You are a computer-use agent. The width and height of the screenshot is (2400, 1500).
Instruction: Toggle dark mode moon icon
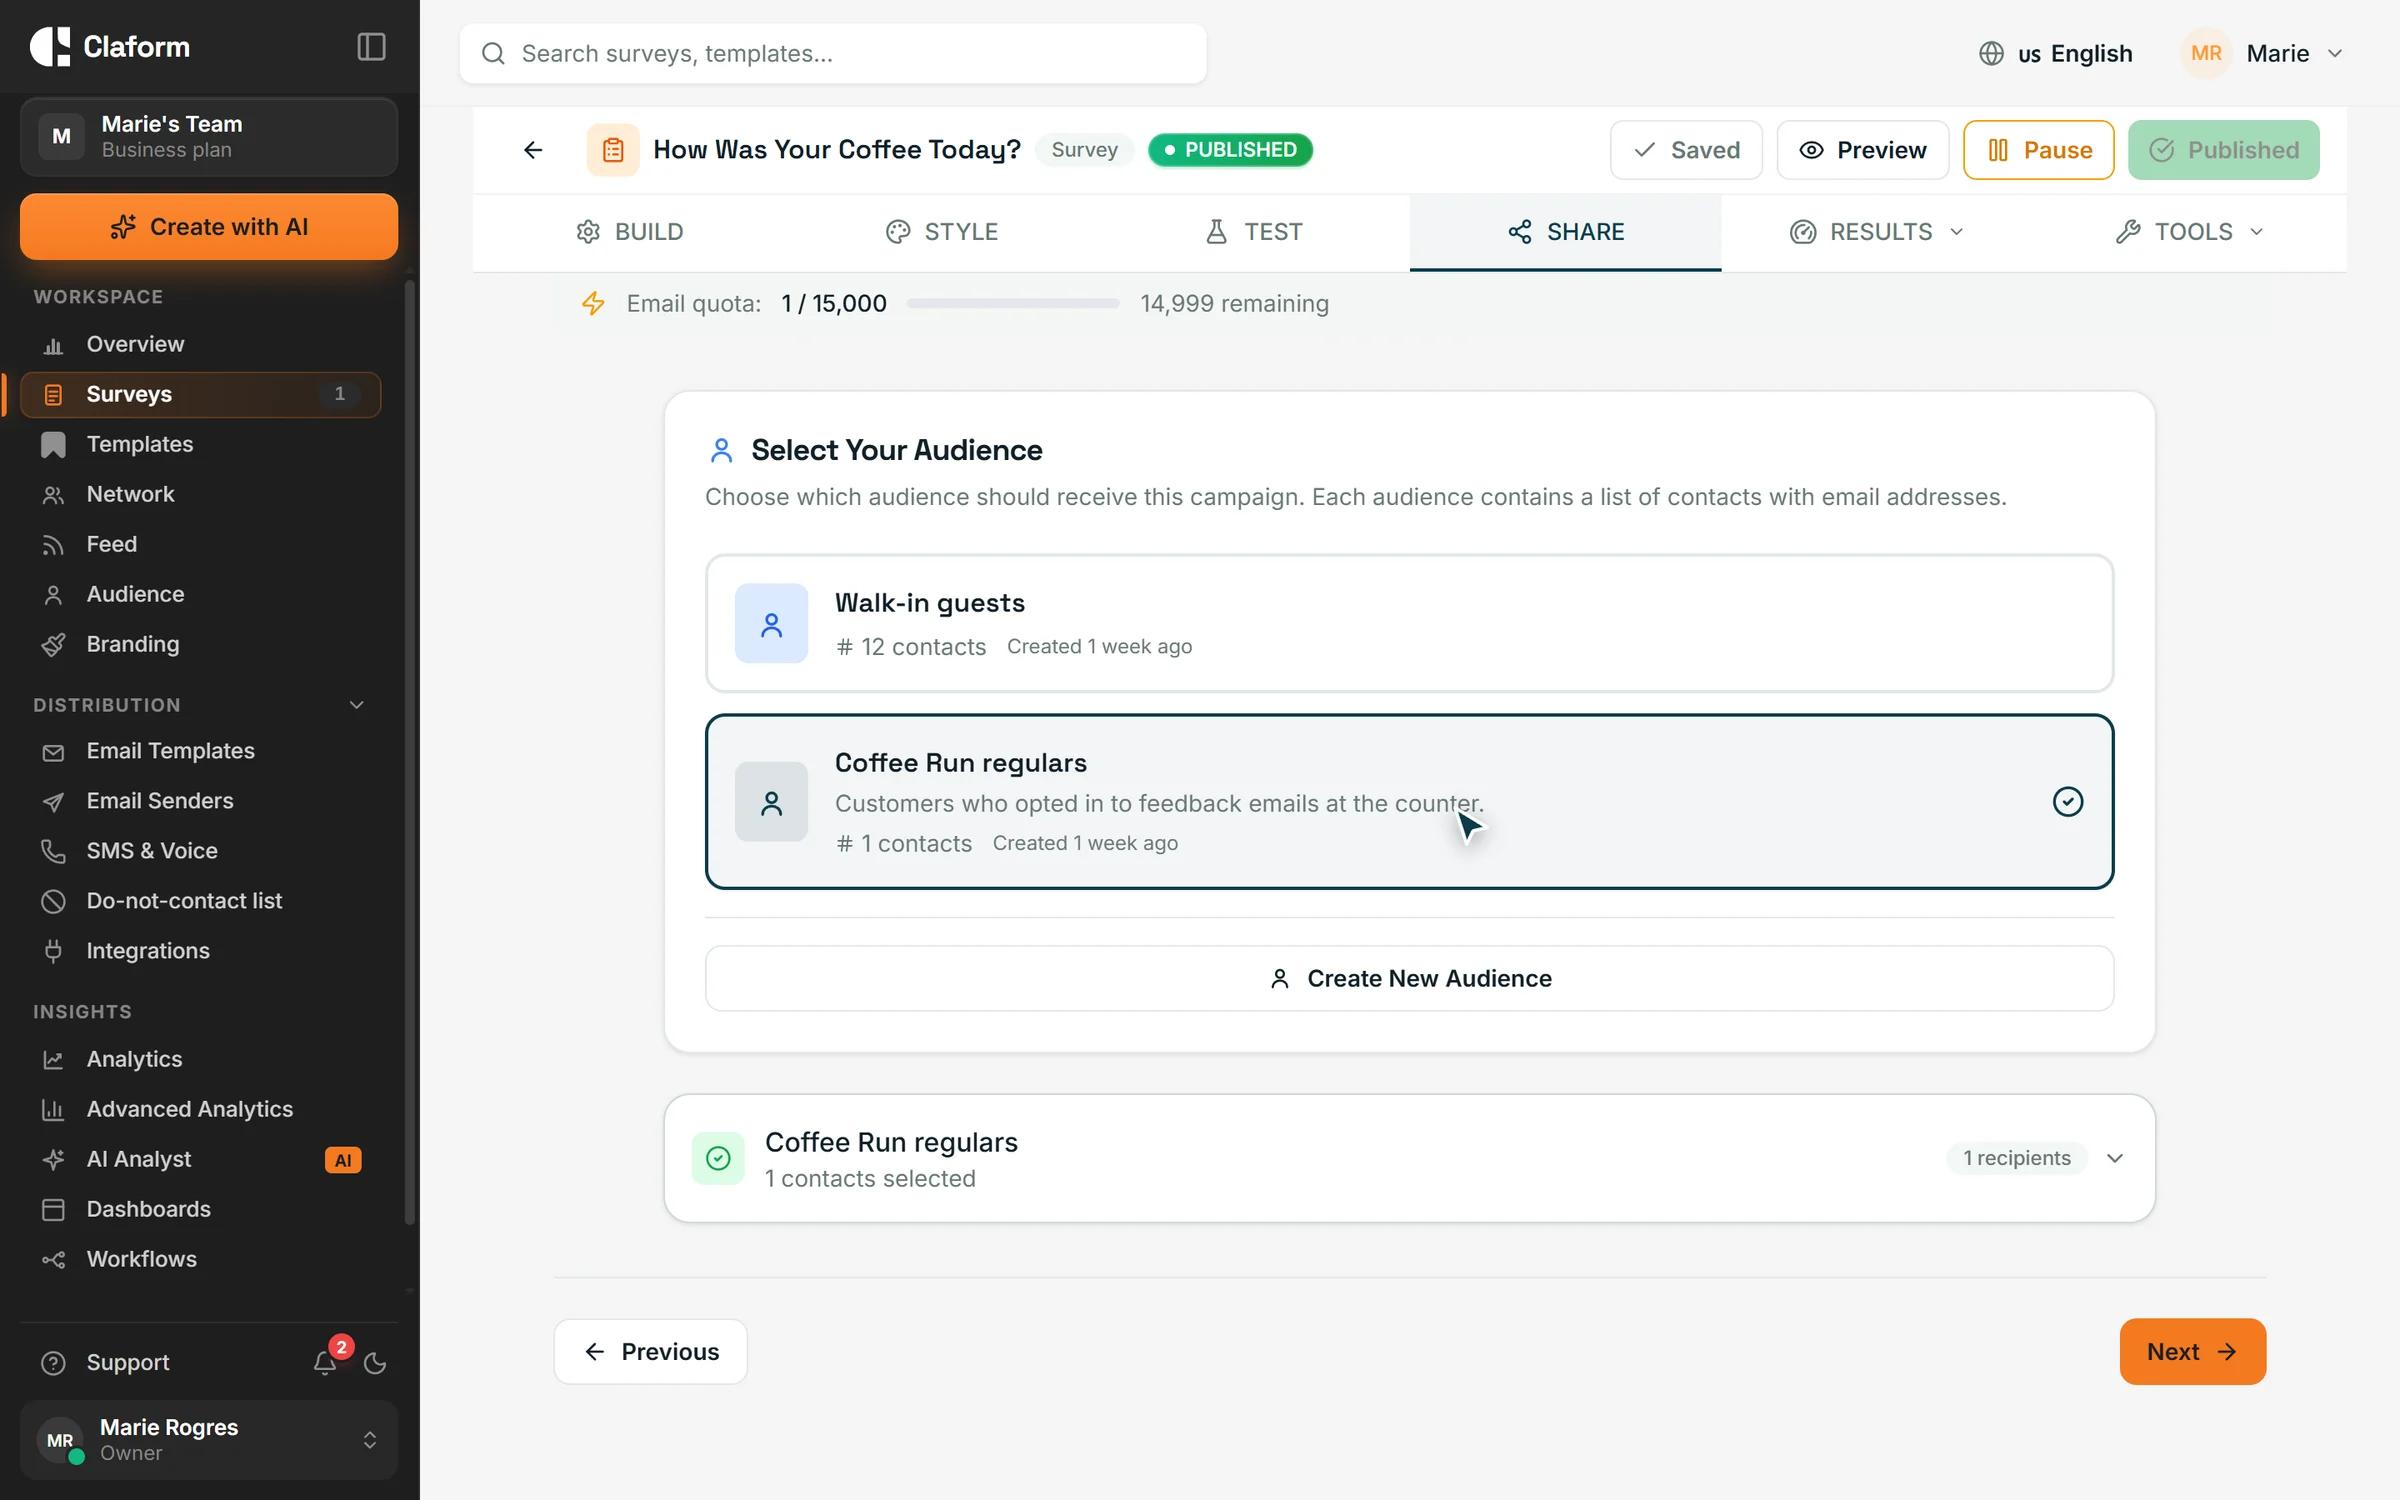375,1363
